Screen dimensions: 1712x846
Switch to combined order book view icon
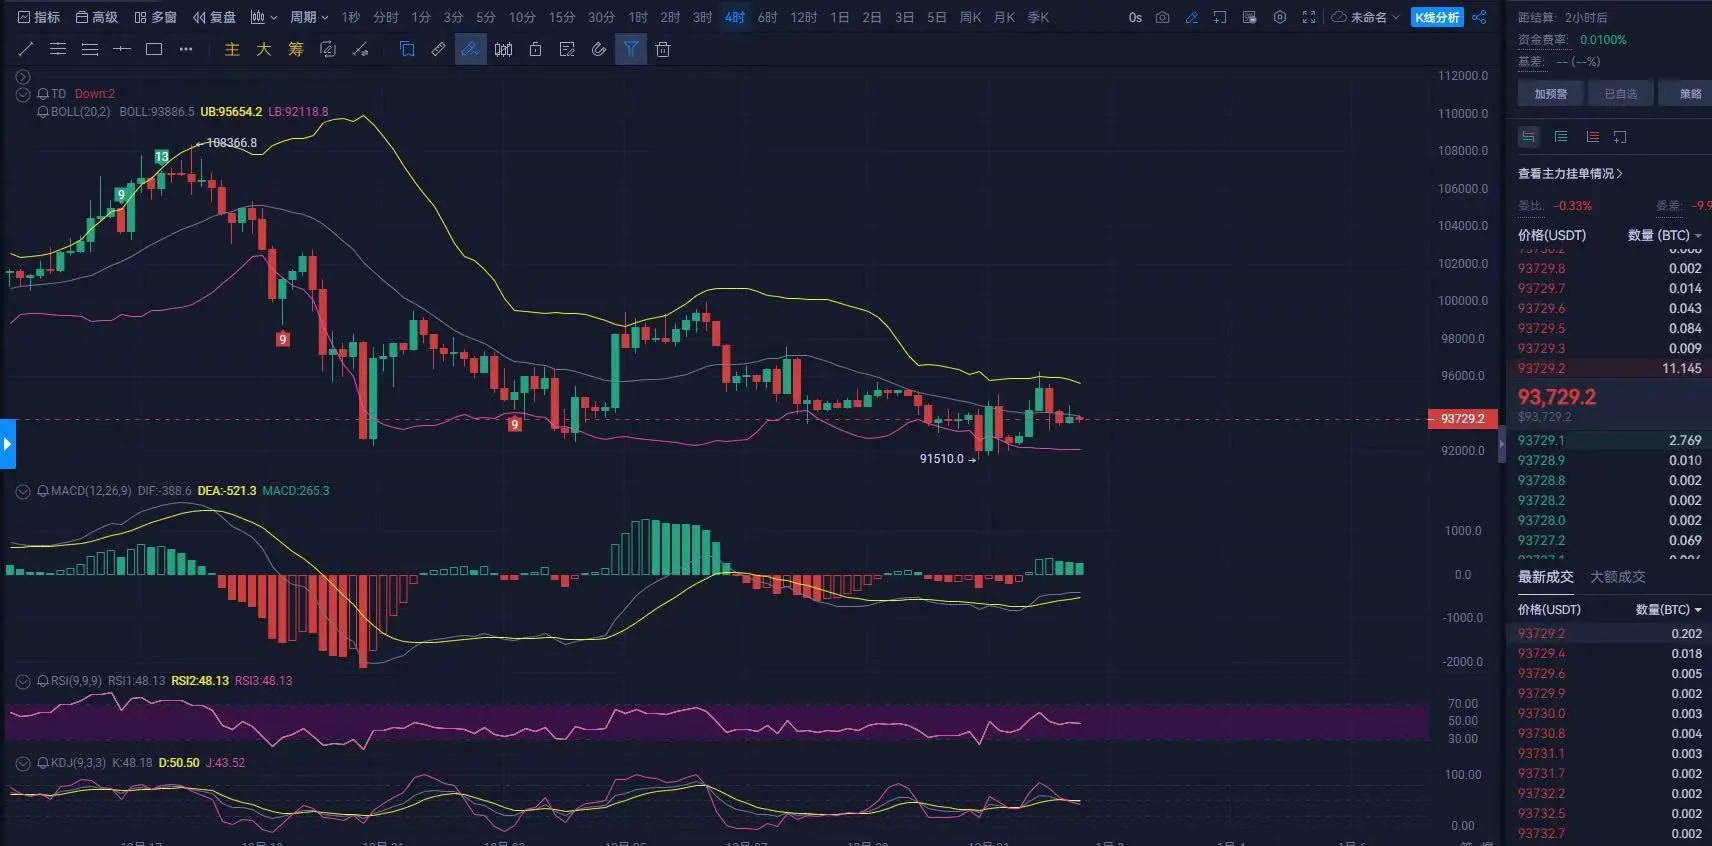pyautogui.click(x=1528, y=136)
